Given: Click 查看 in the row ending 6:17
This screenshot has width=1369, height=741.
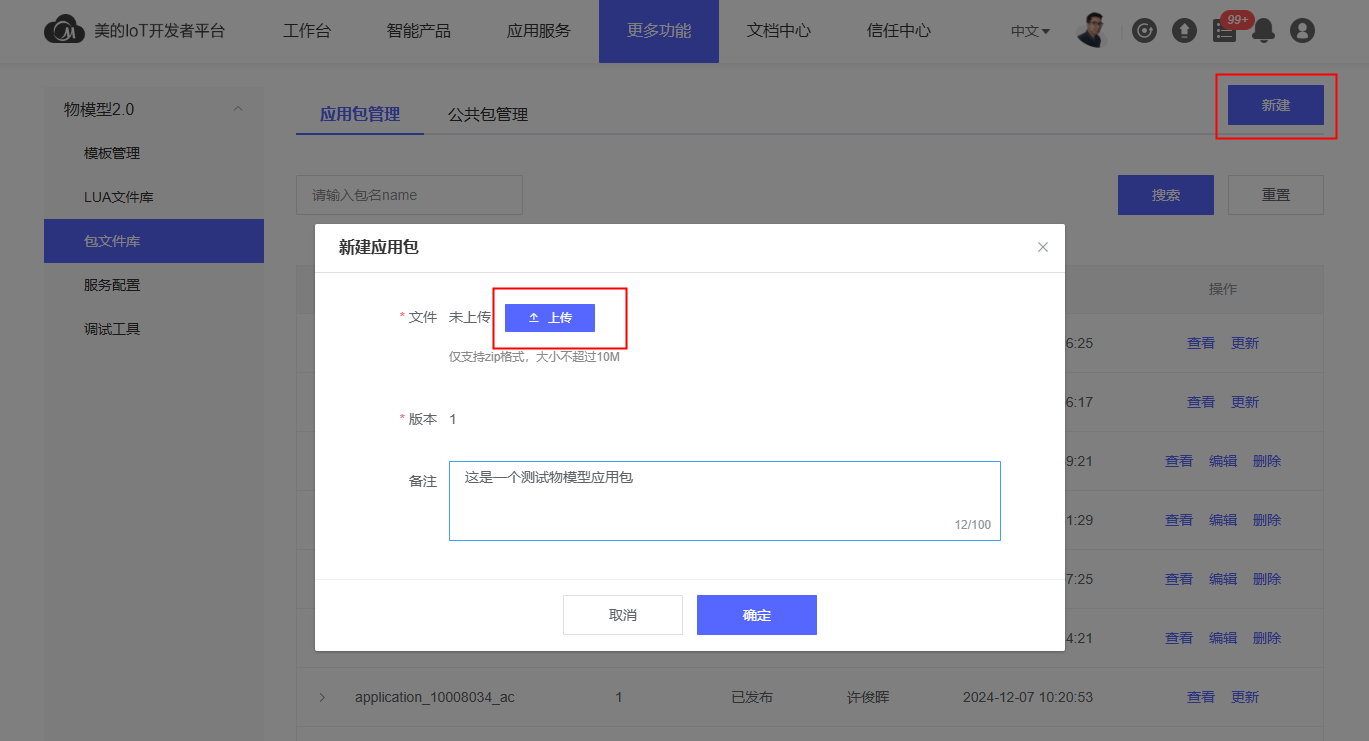Looking at the screenshot, I should 1201,402.
